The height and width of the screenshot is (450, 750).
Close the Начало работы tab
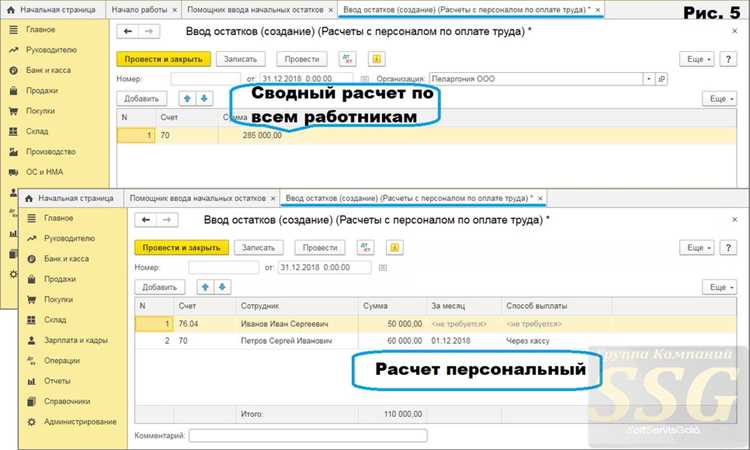[175, 10]
